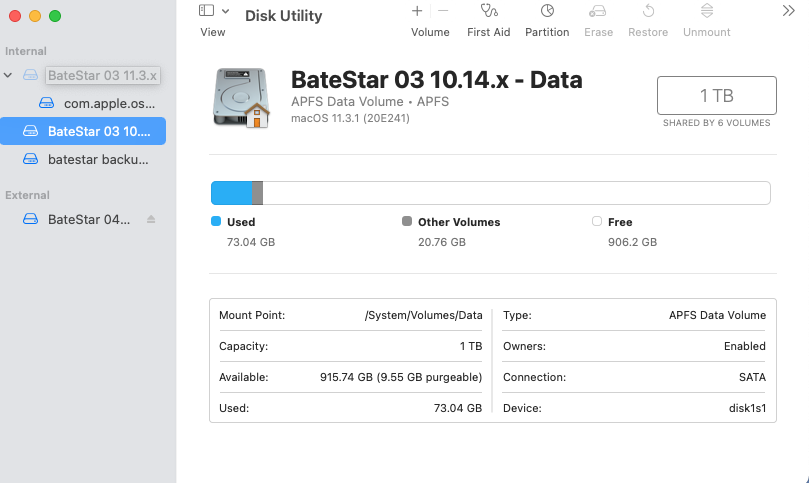Click the com.apple.os drive icon

point(46,103)
